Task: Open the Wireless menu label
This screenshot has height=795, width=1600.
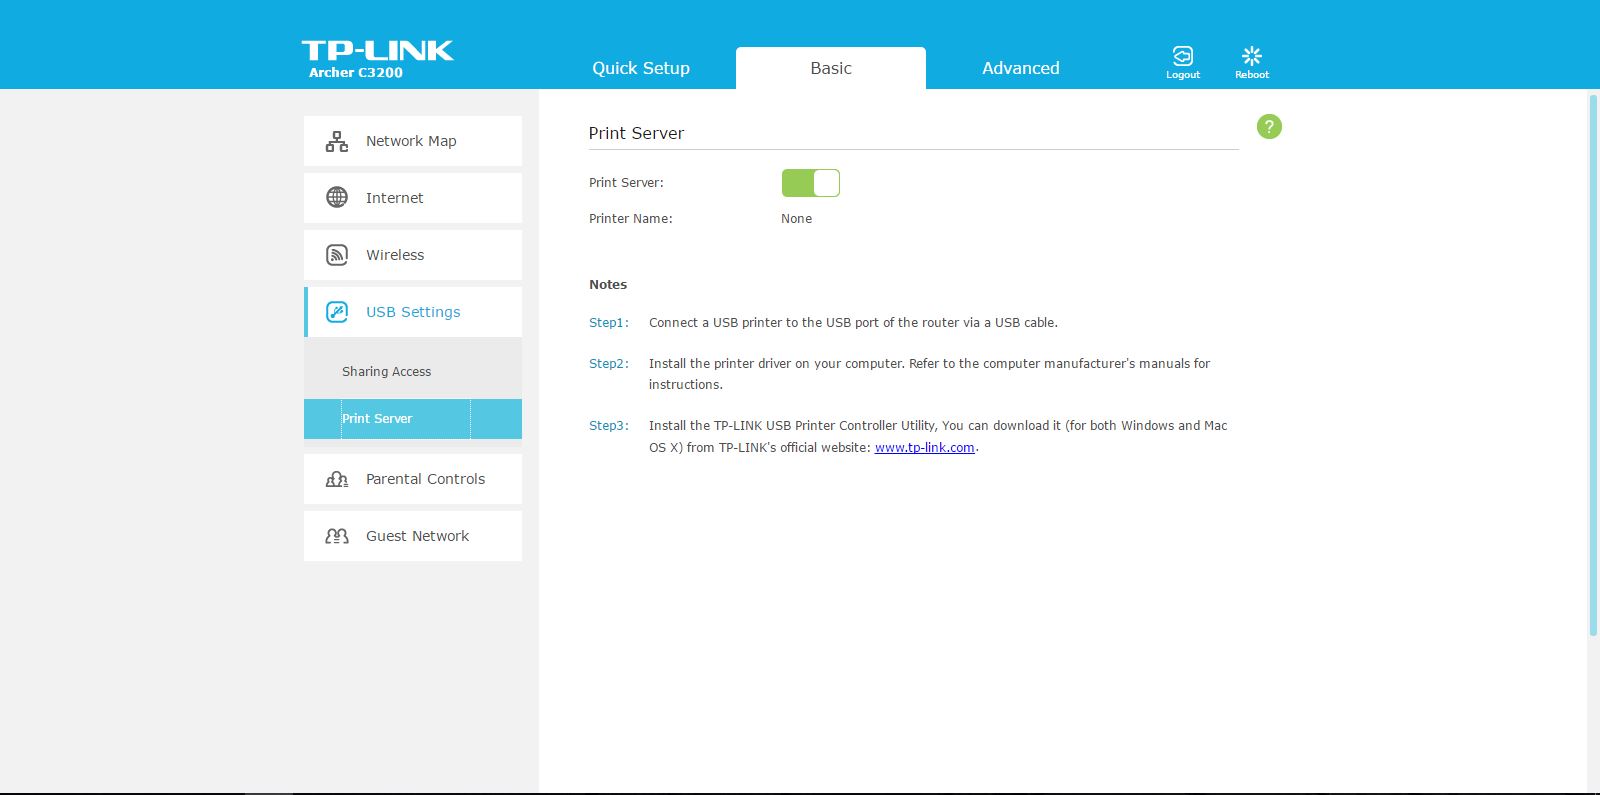Action: point(395,255)
